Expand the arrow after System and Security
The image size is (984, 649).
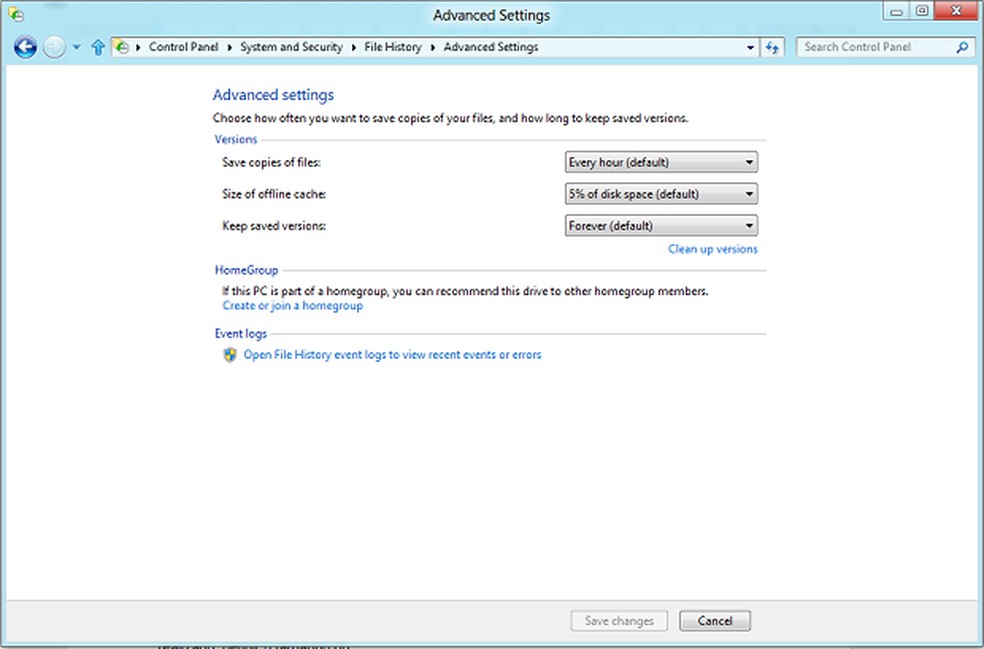(353, 47)
